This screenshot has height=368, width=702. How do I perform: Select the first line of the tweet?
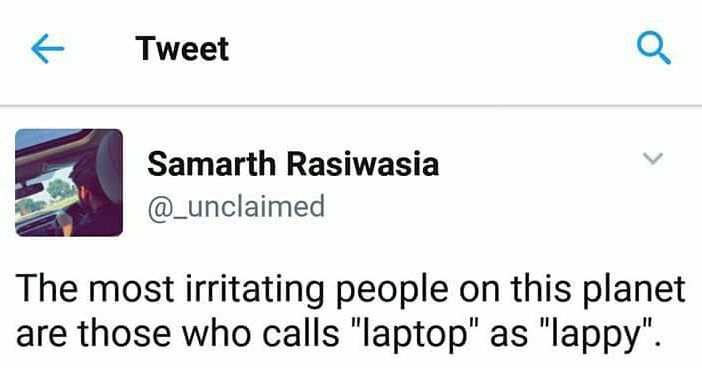coord(351,289)
